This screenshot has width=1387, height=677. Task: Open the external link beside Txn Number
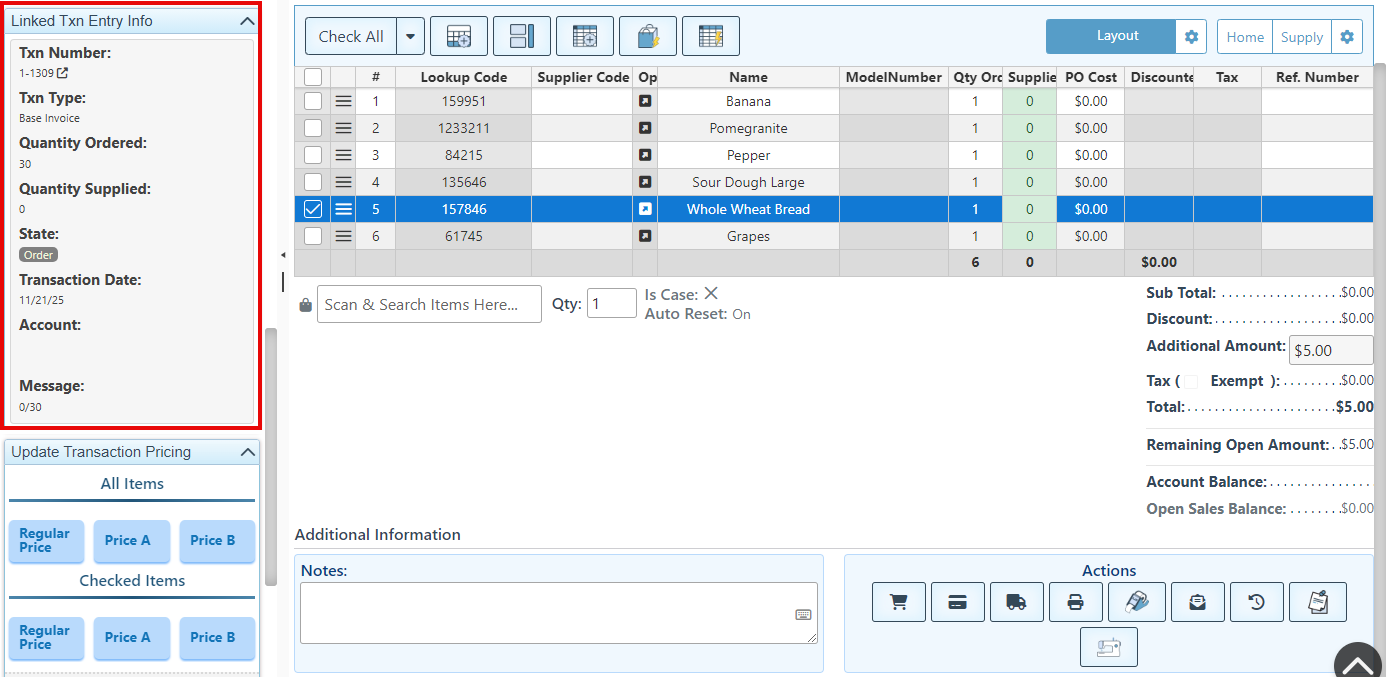tap(63, 73)
